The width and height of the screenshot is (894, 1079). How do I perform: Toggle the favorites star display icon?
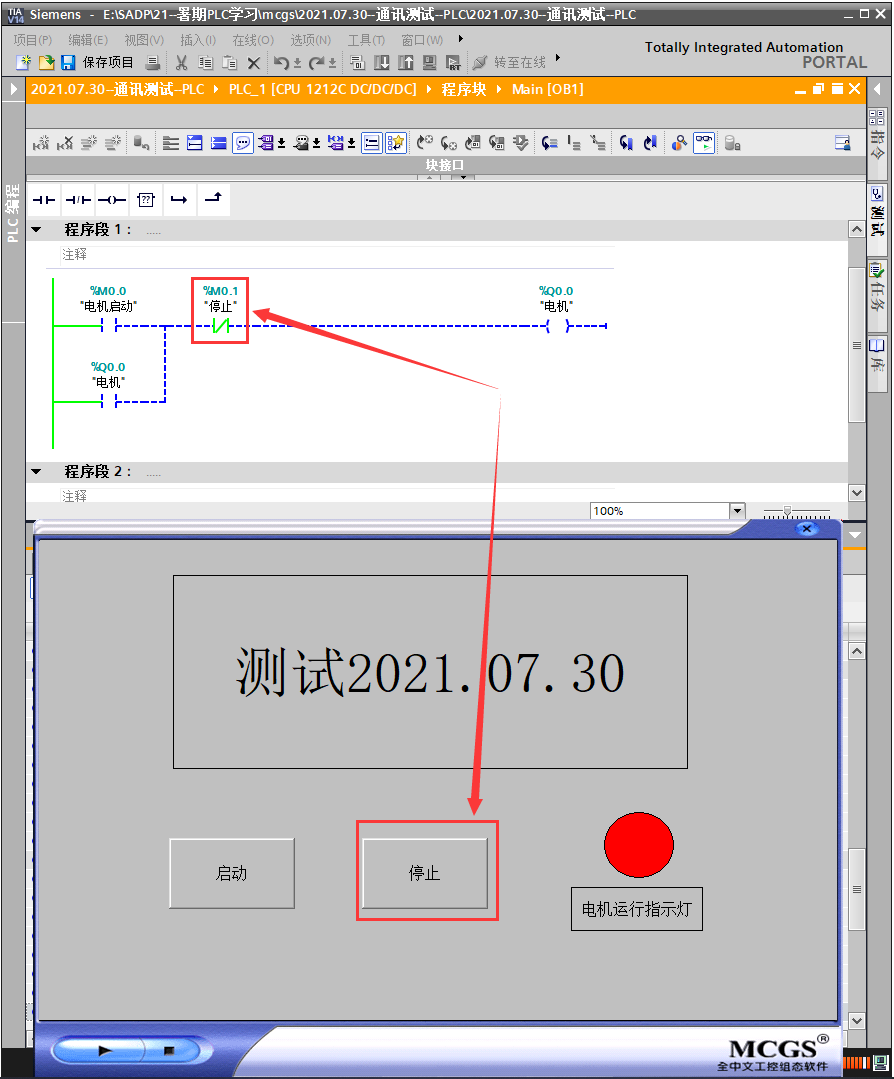(x=396, y=143)
